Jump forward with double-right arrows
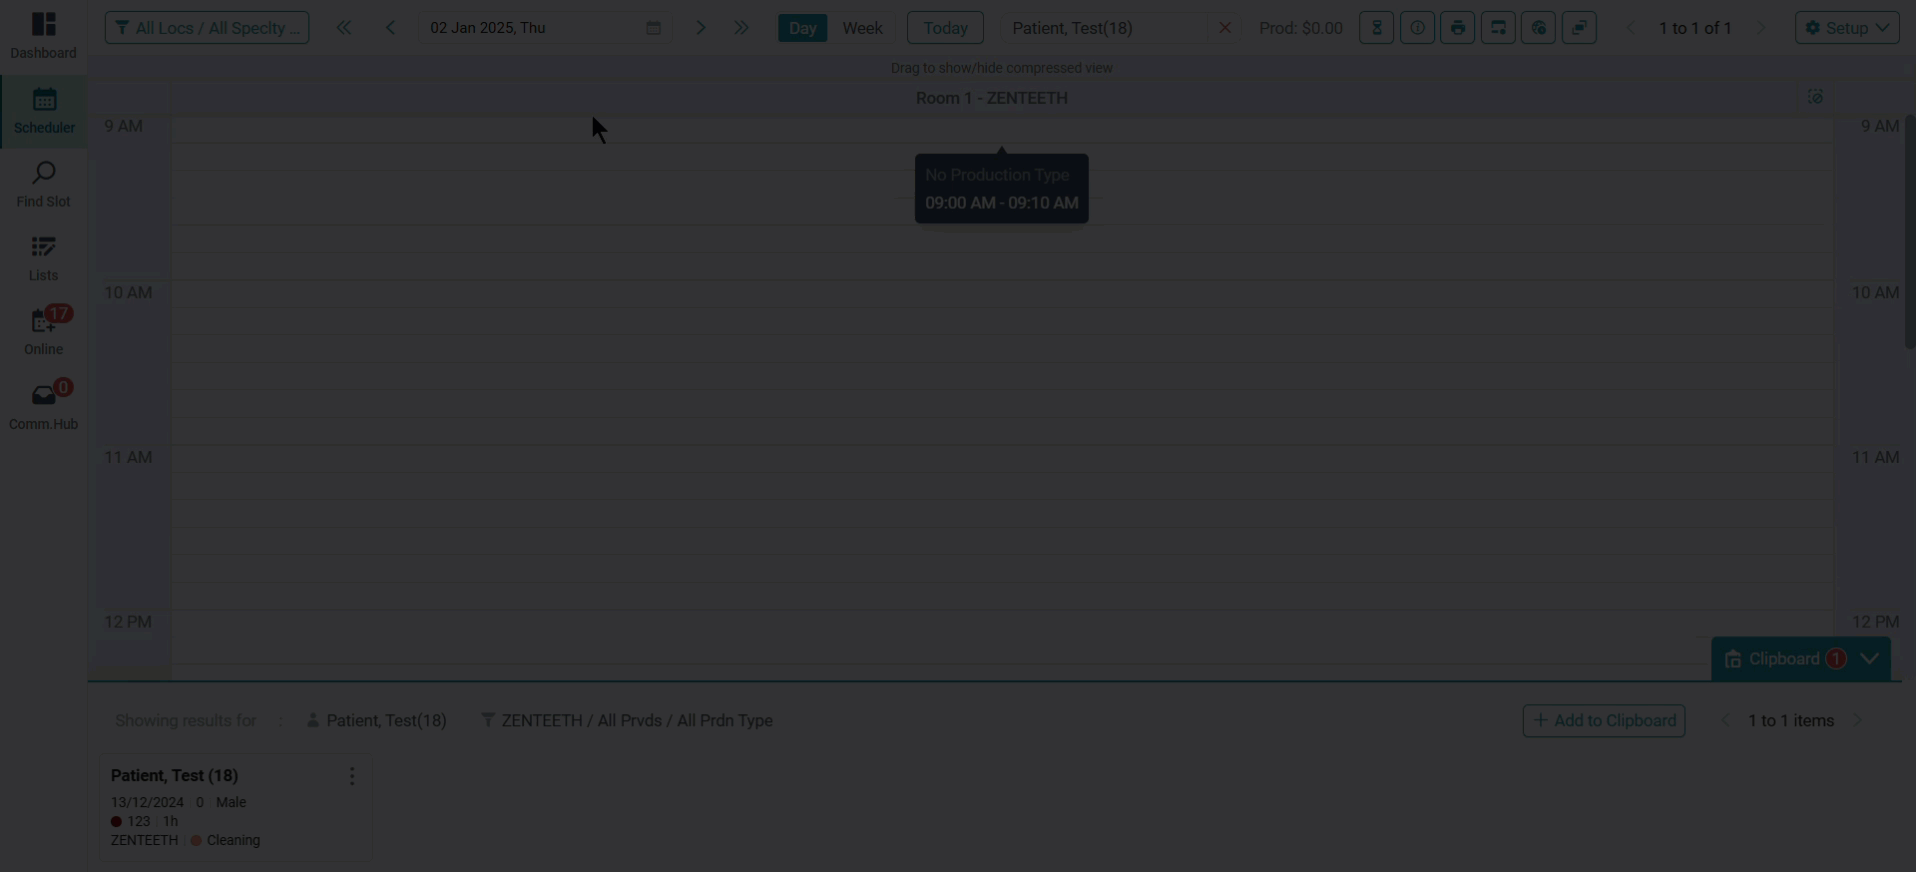Viewport: 1916px width, 872px height. 741,28
